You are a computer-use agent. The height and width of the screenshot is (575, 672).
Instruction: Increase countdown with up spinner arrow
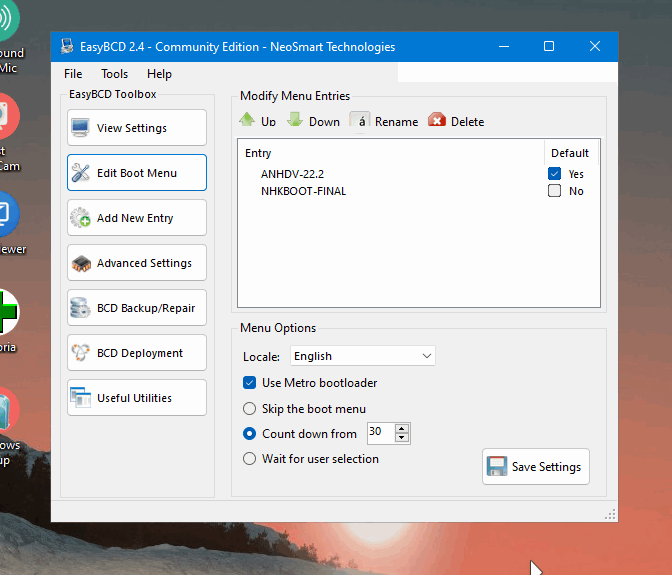(x=402, y=428)
